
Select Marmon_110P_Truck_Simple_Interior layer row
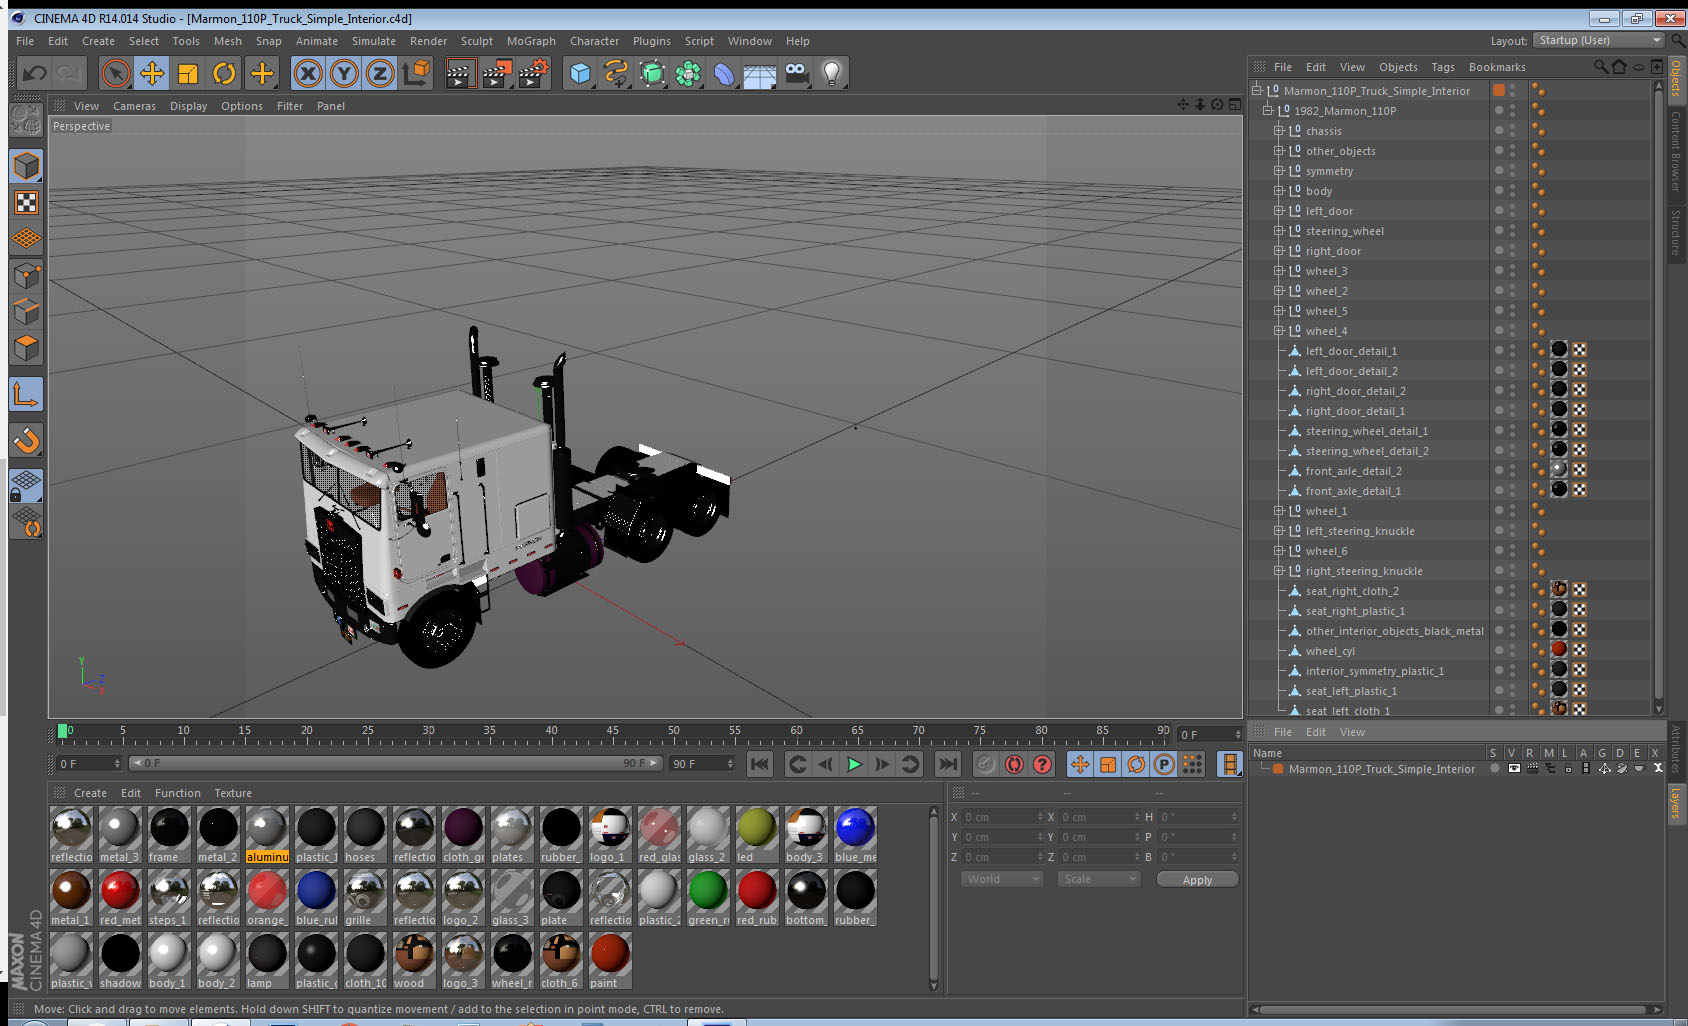(x=1381, y=769)
